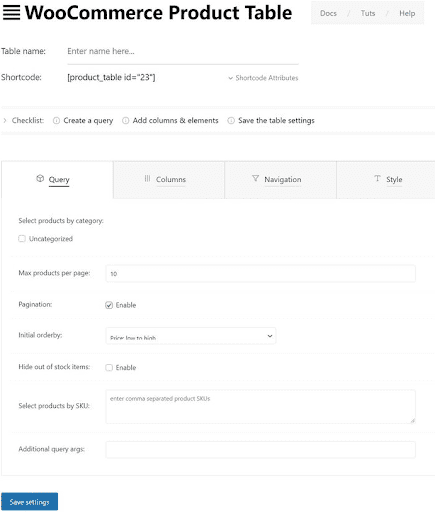
Task: Expand the Checklist chevron
Action: [x=5, y=120]
